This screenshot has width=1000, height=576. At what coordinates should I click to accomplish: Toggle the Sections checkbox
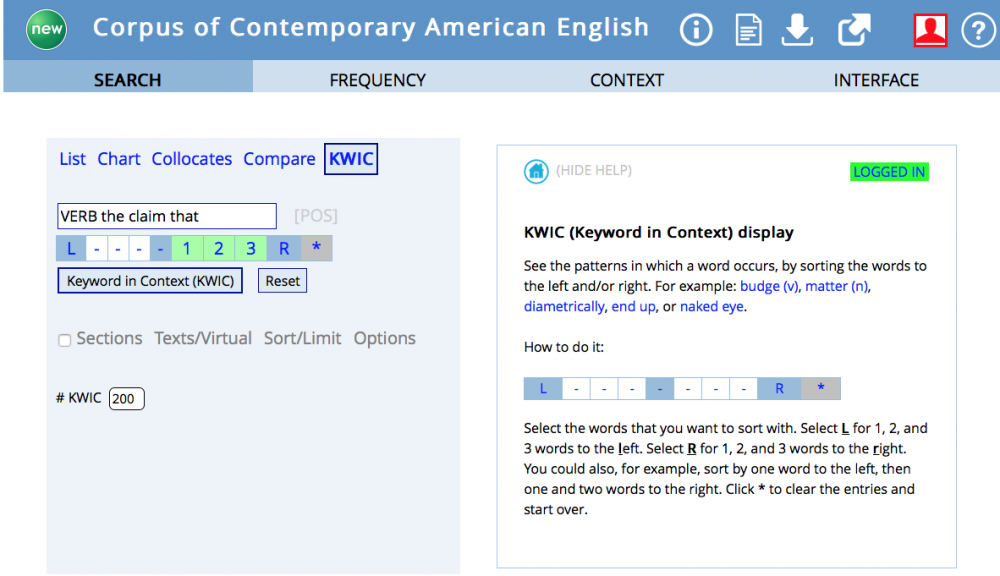[64, 340]
